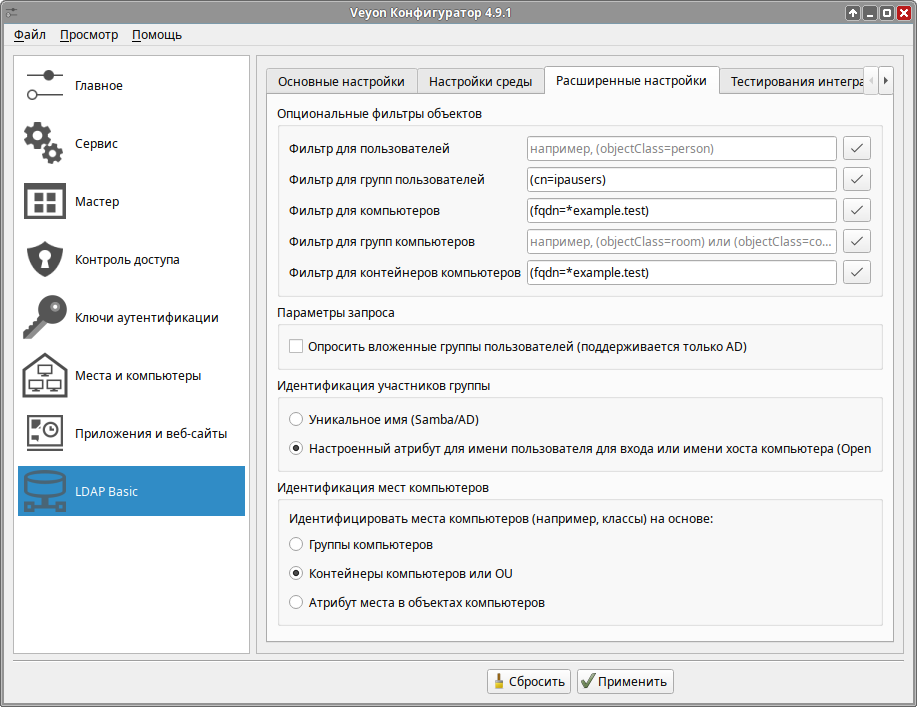
Task: Select the LDAP Basic label
Action: pyautogui.click(x=106, y=491)
